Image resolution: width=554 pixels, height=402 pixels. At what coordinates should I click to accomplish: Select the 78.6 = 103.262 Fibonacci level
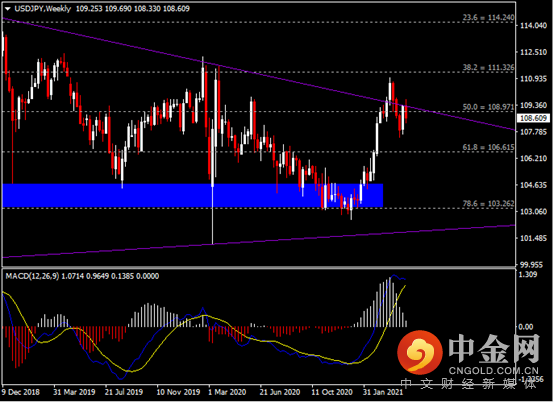488,203
